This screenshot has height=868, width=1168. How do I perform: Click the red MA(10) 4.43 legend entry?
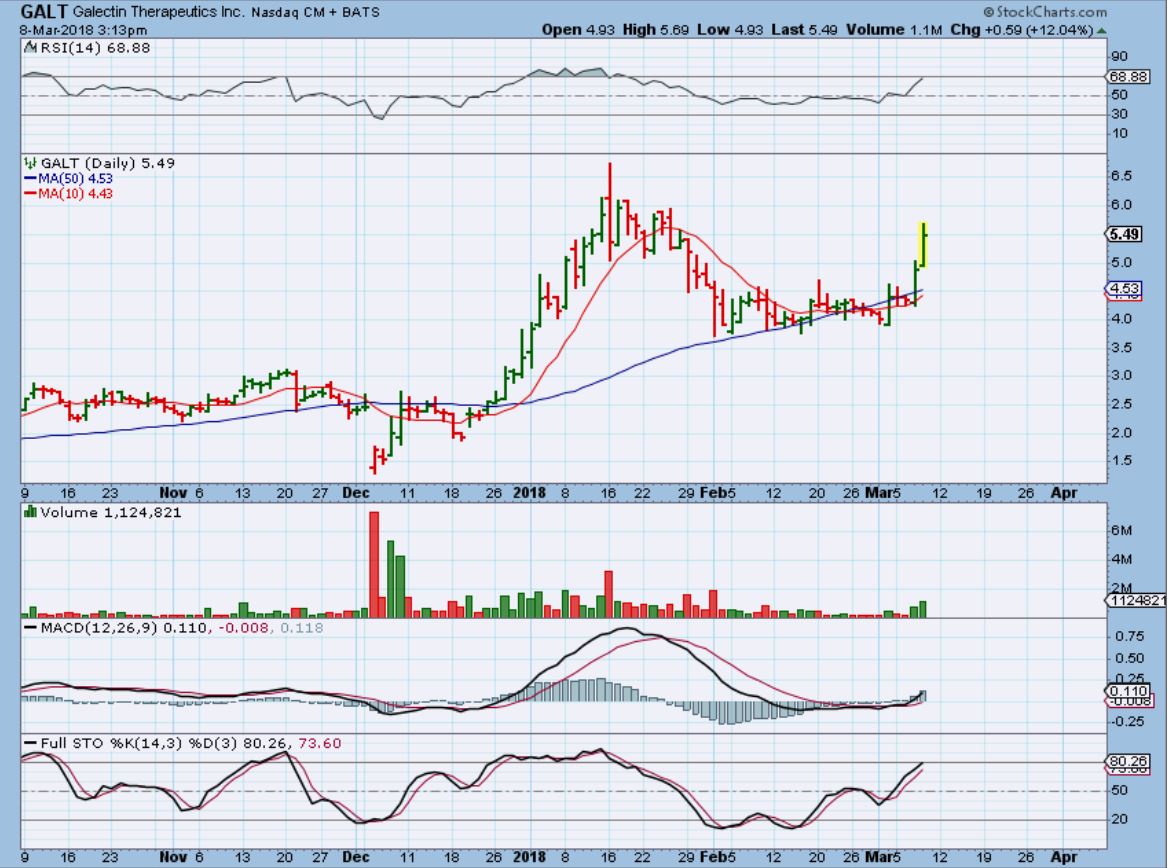click(70, 194)
